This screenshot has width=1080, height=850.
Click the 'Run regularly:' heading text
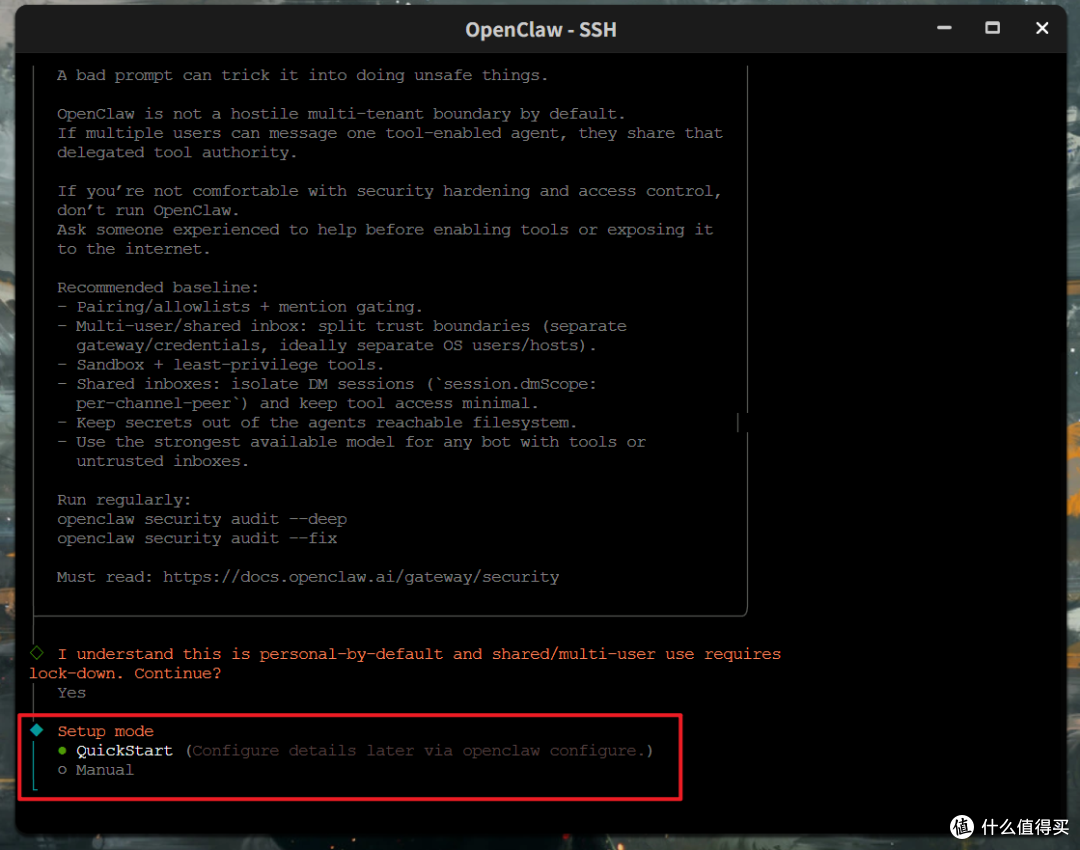124,500
